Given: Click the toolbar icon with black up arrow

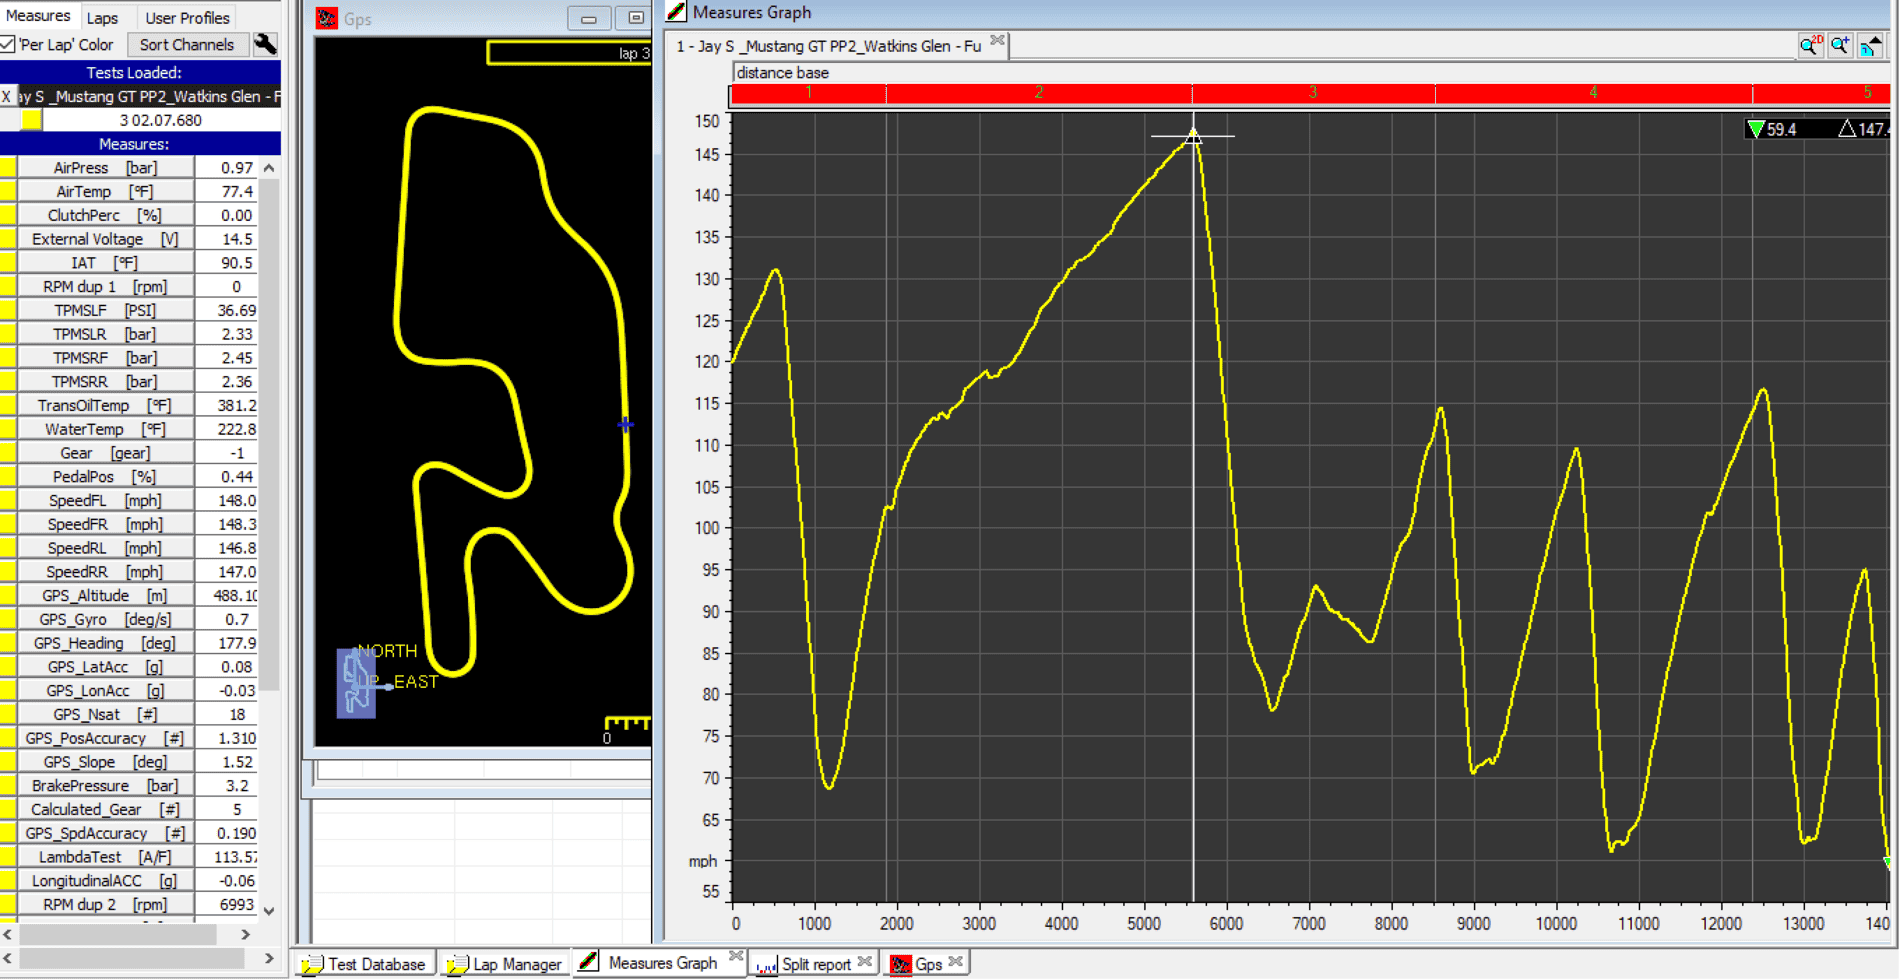Looking at the screenshot, I should click(x=1871, y=45).
